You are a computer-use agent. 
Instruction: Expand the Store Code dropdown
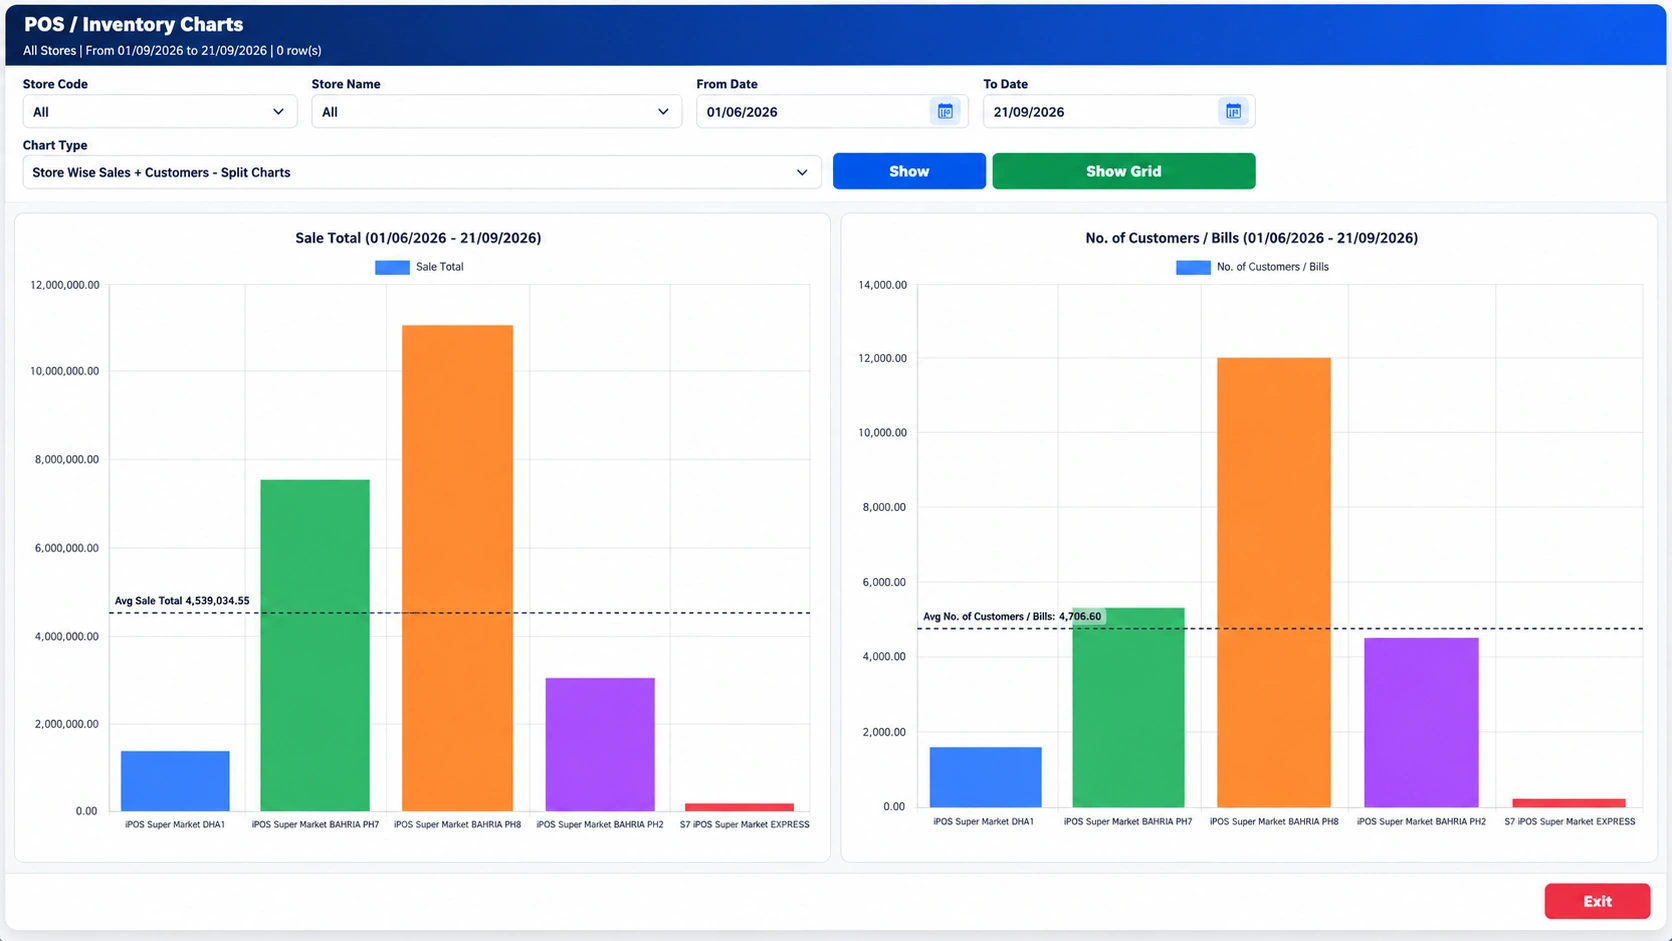point(160,111)
